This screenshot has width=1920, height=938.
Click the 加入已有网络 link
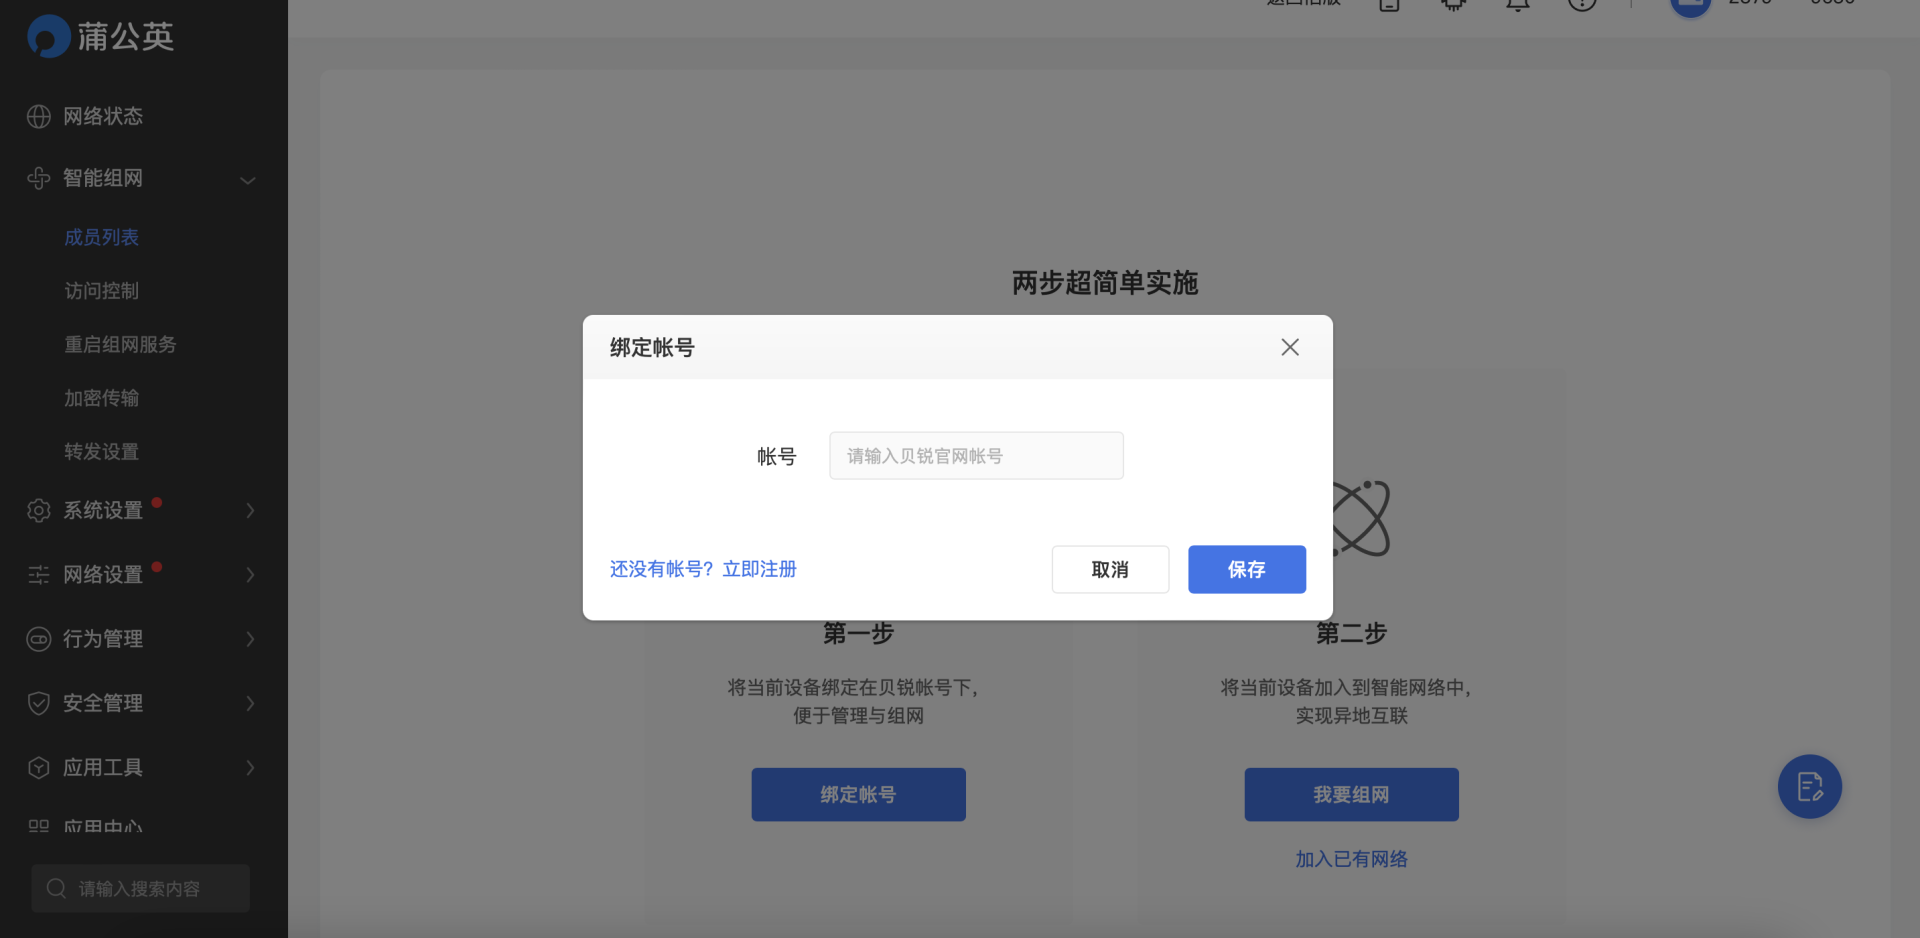pos(1351,858)
